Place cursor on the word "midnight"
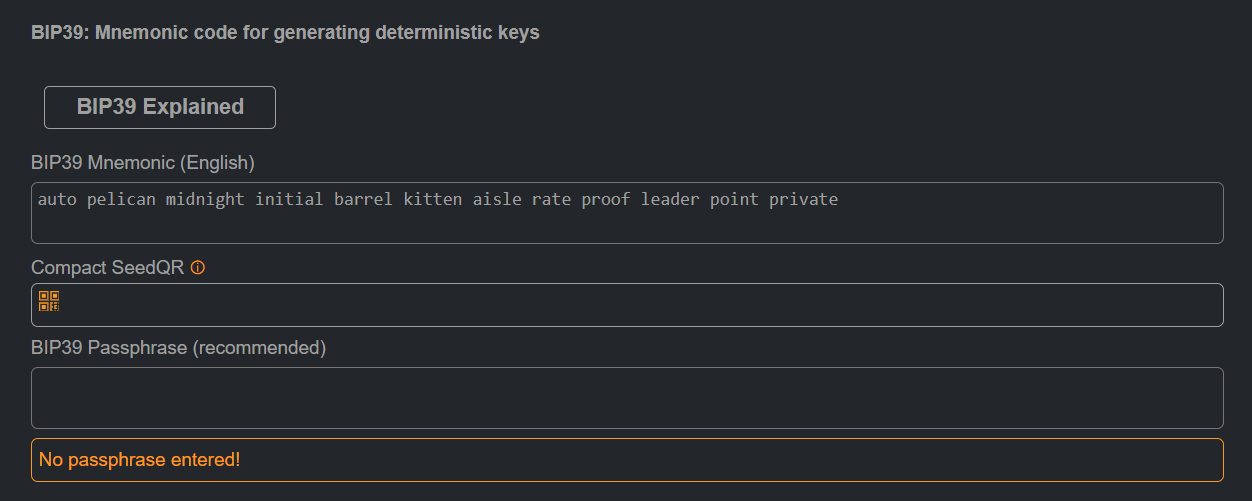Image resolution: width=1252 pixels, height=501 pixels. click(205, 199)
